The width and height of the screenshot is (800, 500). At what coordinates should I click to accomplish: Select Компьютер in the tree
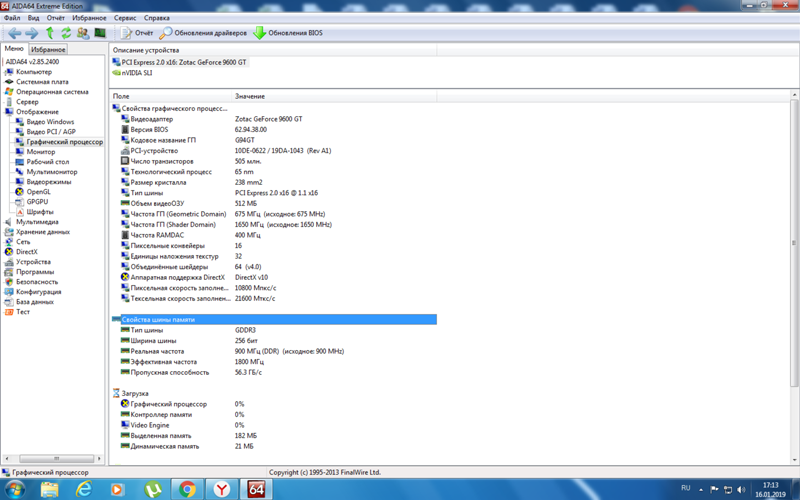[34, 72]
